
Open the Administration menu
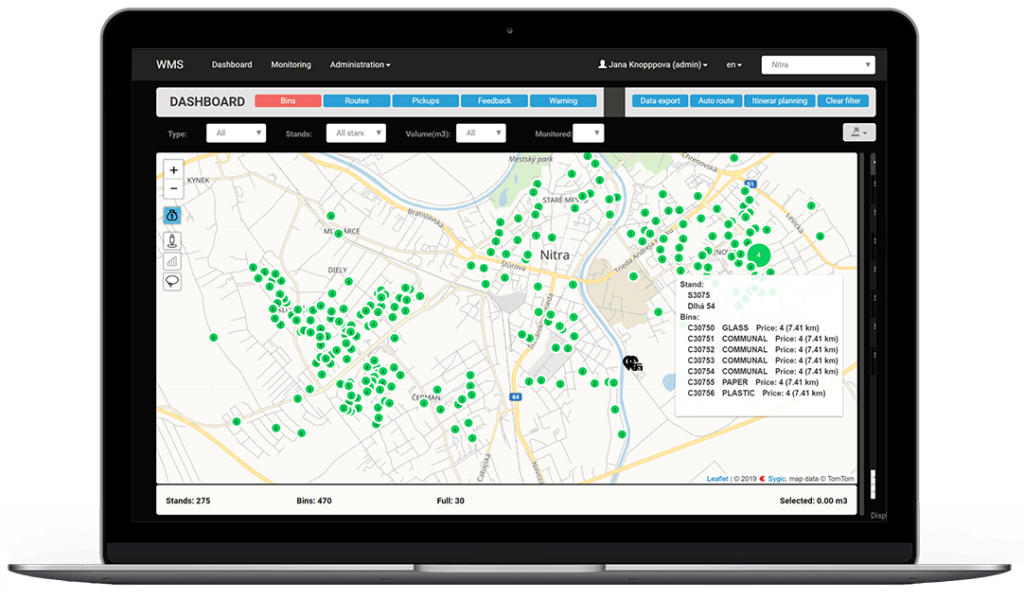click(358, 64)
